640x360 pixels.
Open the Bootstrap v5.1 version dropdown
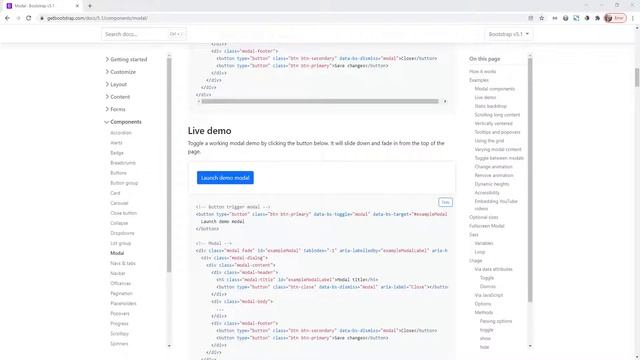(x=509, y=34)
